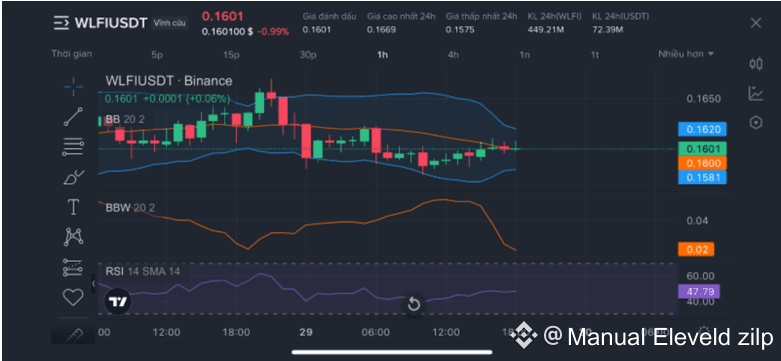Switch to the 30p timeframe
The height and width of the screenshot is (361, 781).
coord(308,55)
